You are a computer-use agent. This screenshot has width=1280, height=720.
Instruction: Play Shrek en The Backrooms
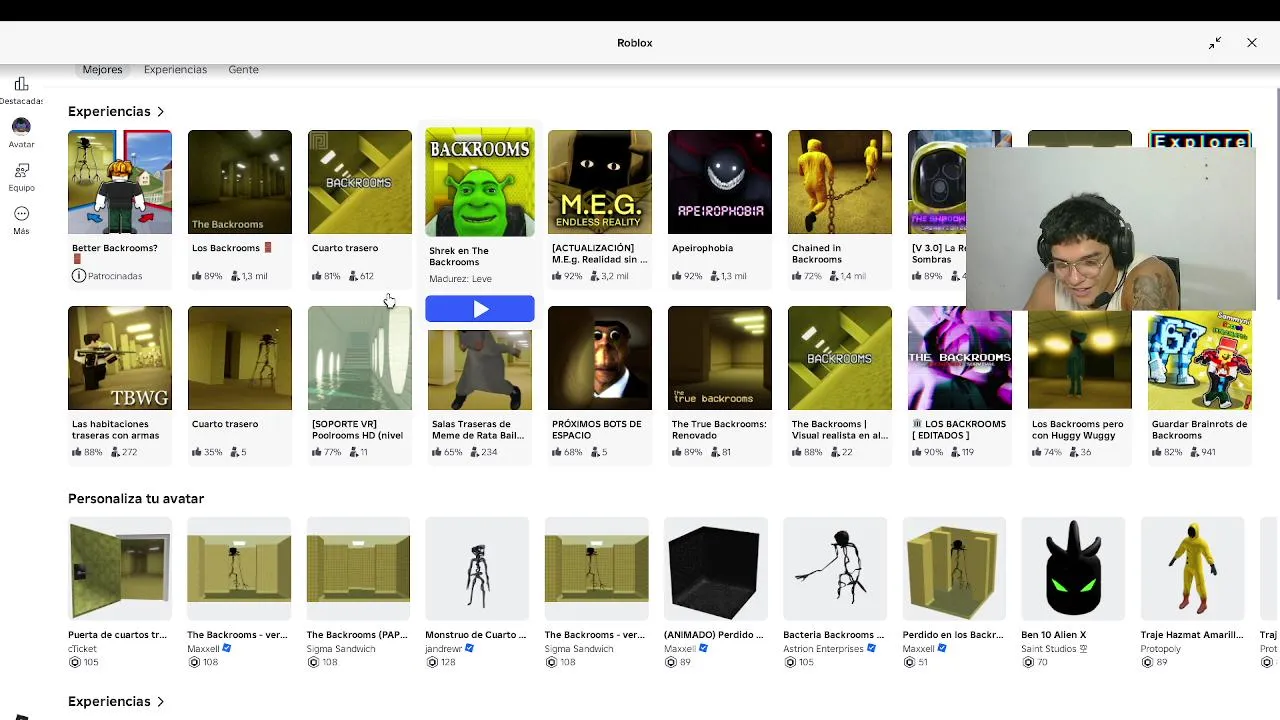click(x=480, y=309)
